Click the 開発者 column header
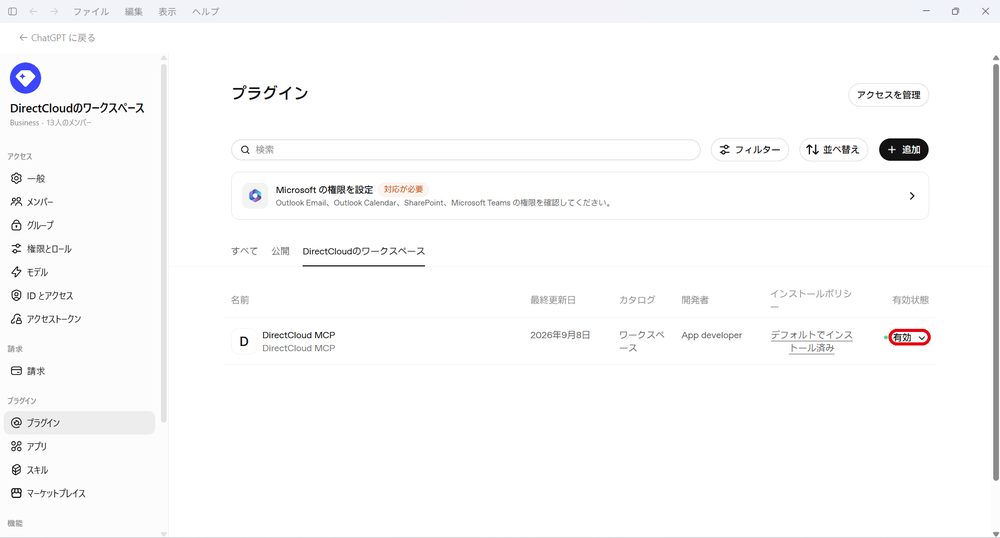1000x538 pixels. pyautogui.click(x=695, y=300)
